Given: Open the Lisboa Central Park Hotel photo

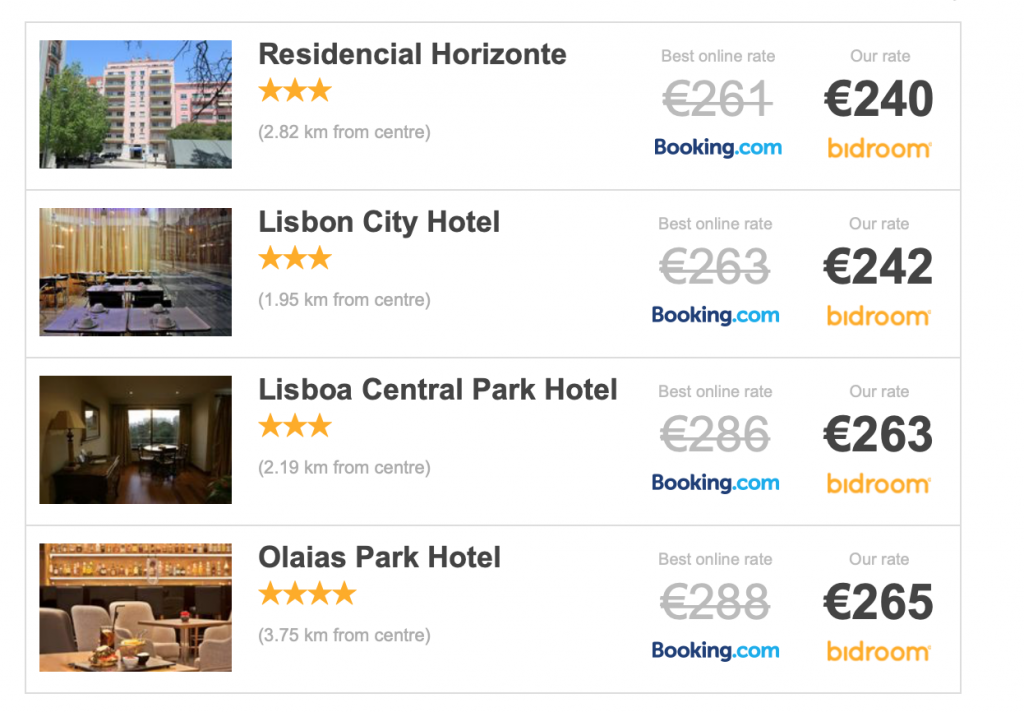Looking at the screenshot, I should pyautogui.click(x=135, y=440).
